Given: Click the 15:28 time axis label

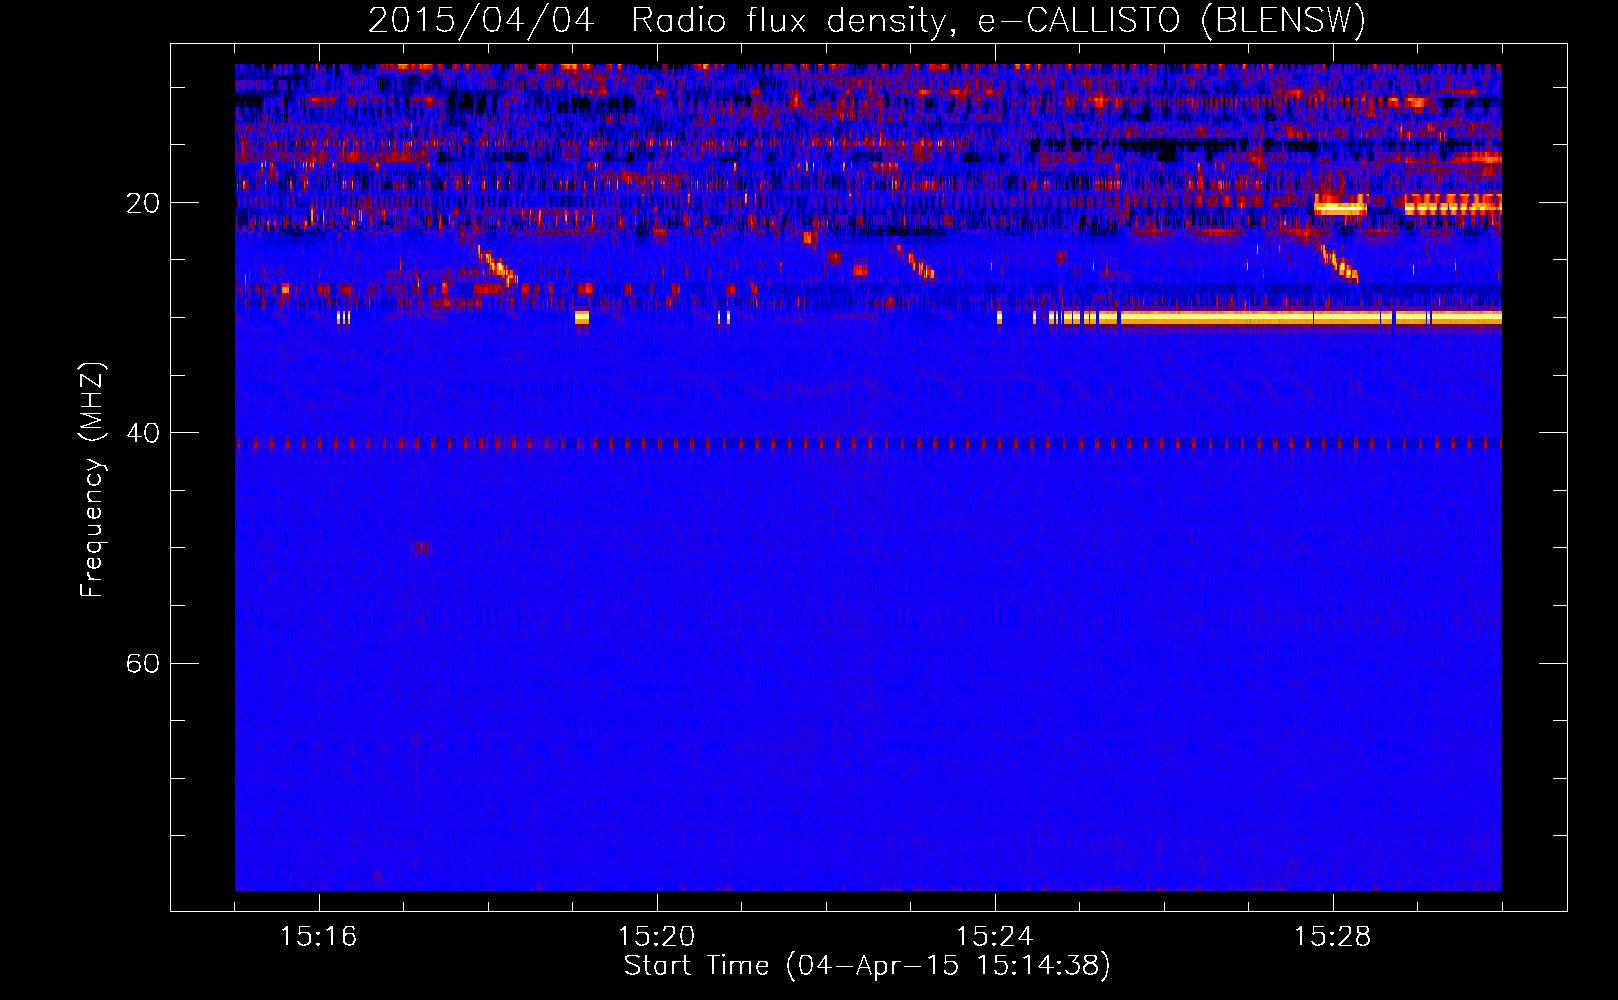Looking at the screenshot, I should [x=1333, y=937].
